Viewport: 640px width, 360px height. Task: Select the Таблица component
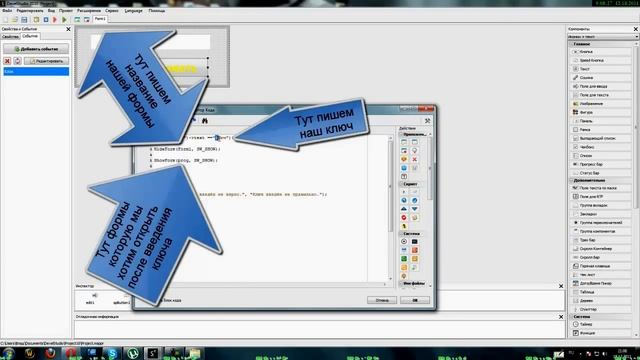pos(600,292)
